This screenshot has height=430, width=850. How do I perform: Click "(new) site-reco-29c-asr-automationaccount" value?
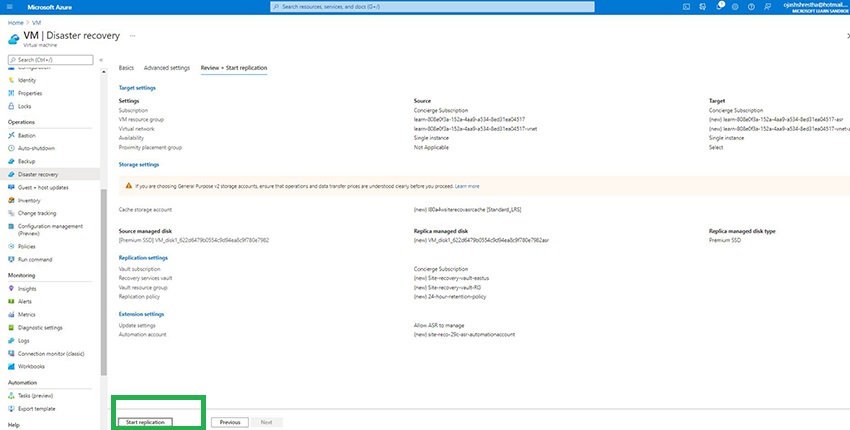pyautogui.click(x=464, y=335)
